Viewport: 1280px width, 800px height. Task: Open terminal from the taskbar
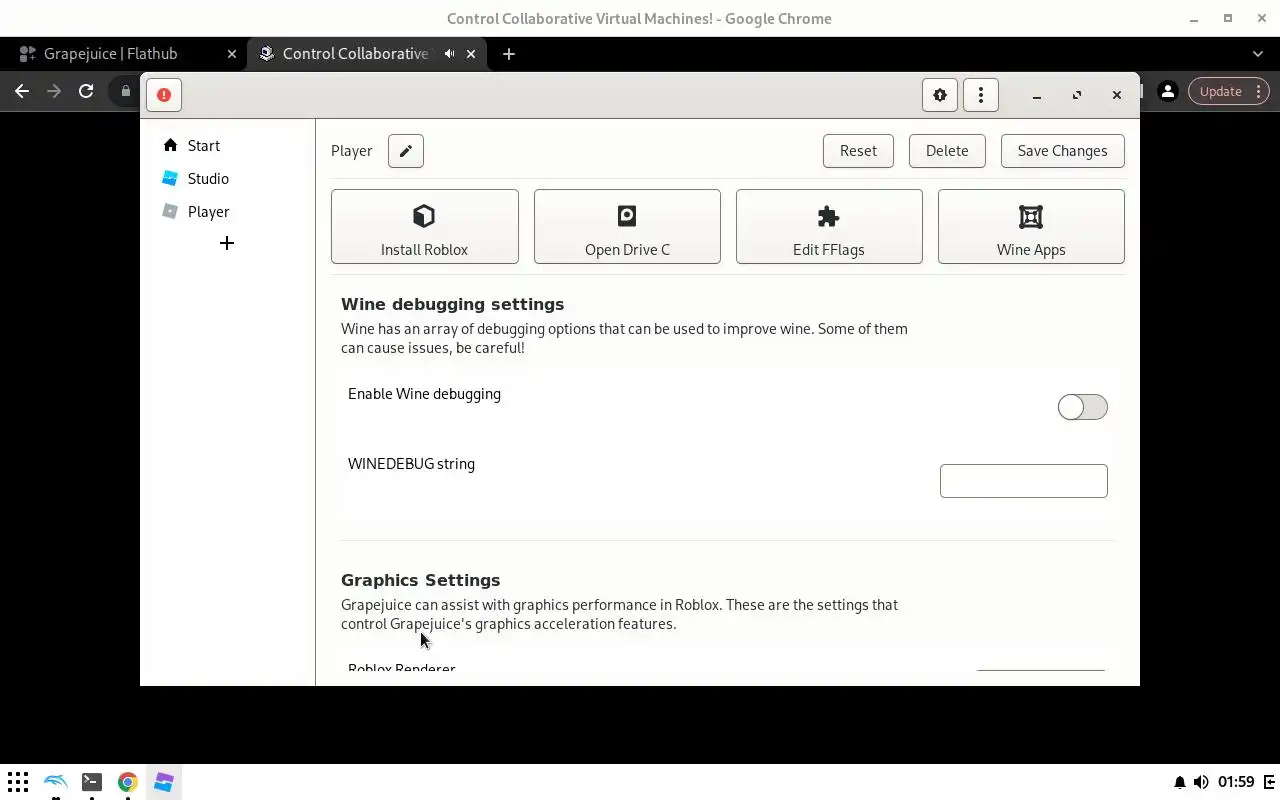point(92,782)
